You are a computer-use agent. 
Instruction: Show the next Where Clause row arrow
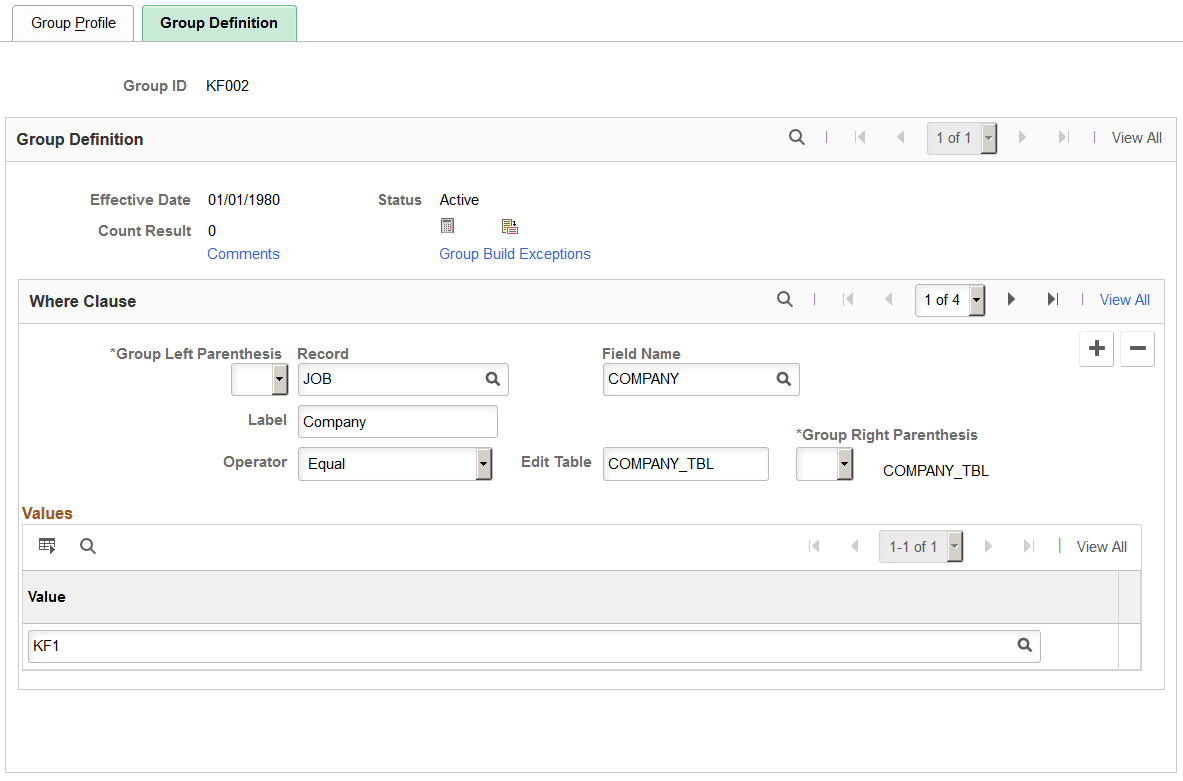pos(1010,299)
